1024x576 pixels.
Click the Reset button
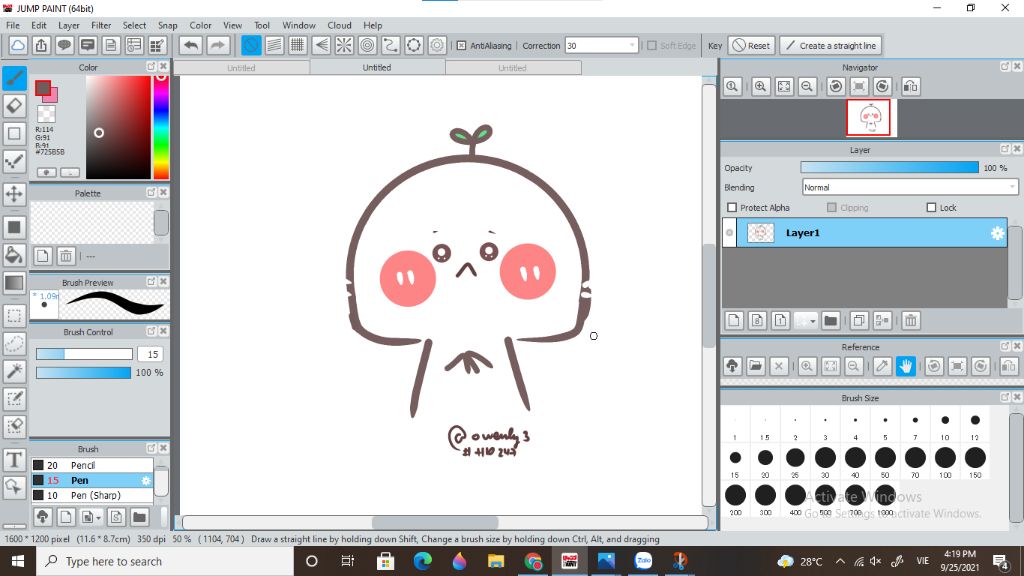tap(751, 46)
